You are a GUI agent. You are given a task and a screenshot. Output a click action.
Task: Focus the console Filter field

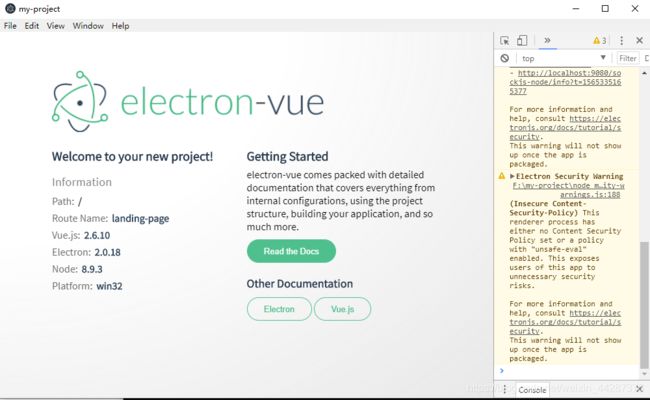pos(628,58)
